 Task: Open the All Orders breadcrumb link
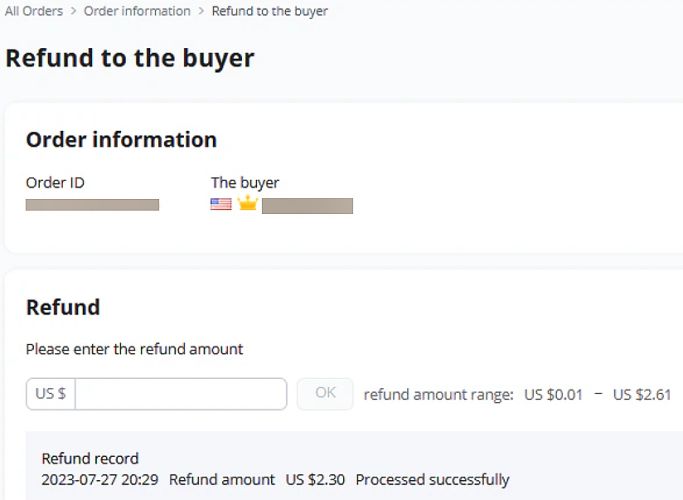(x=34, y=11)
